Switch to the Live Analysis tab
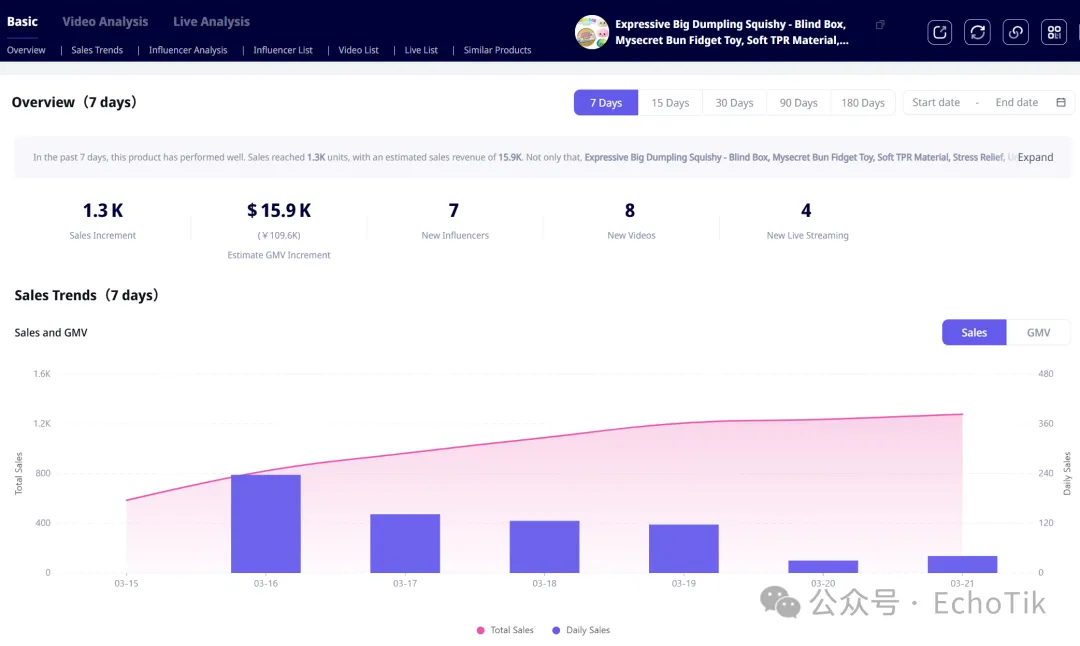The height and width of the screenshot is (646, 1080). point(211,21)
